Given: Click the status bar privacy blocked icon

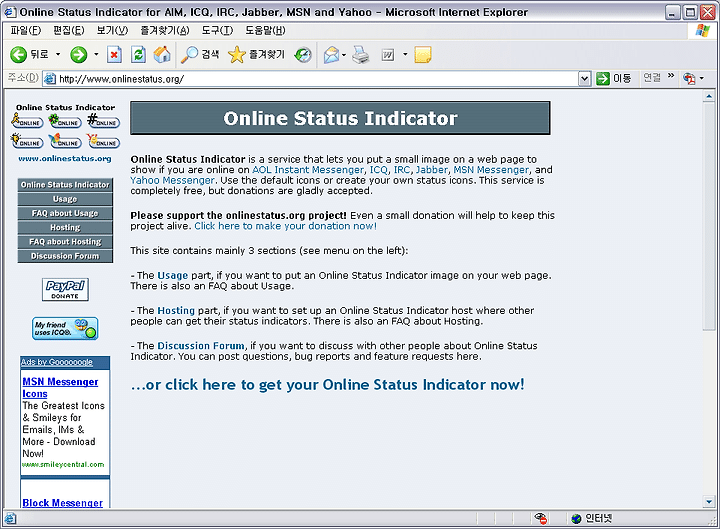Looking at the screenshot, I should 541,518.
